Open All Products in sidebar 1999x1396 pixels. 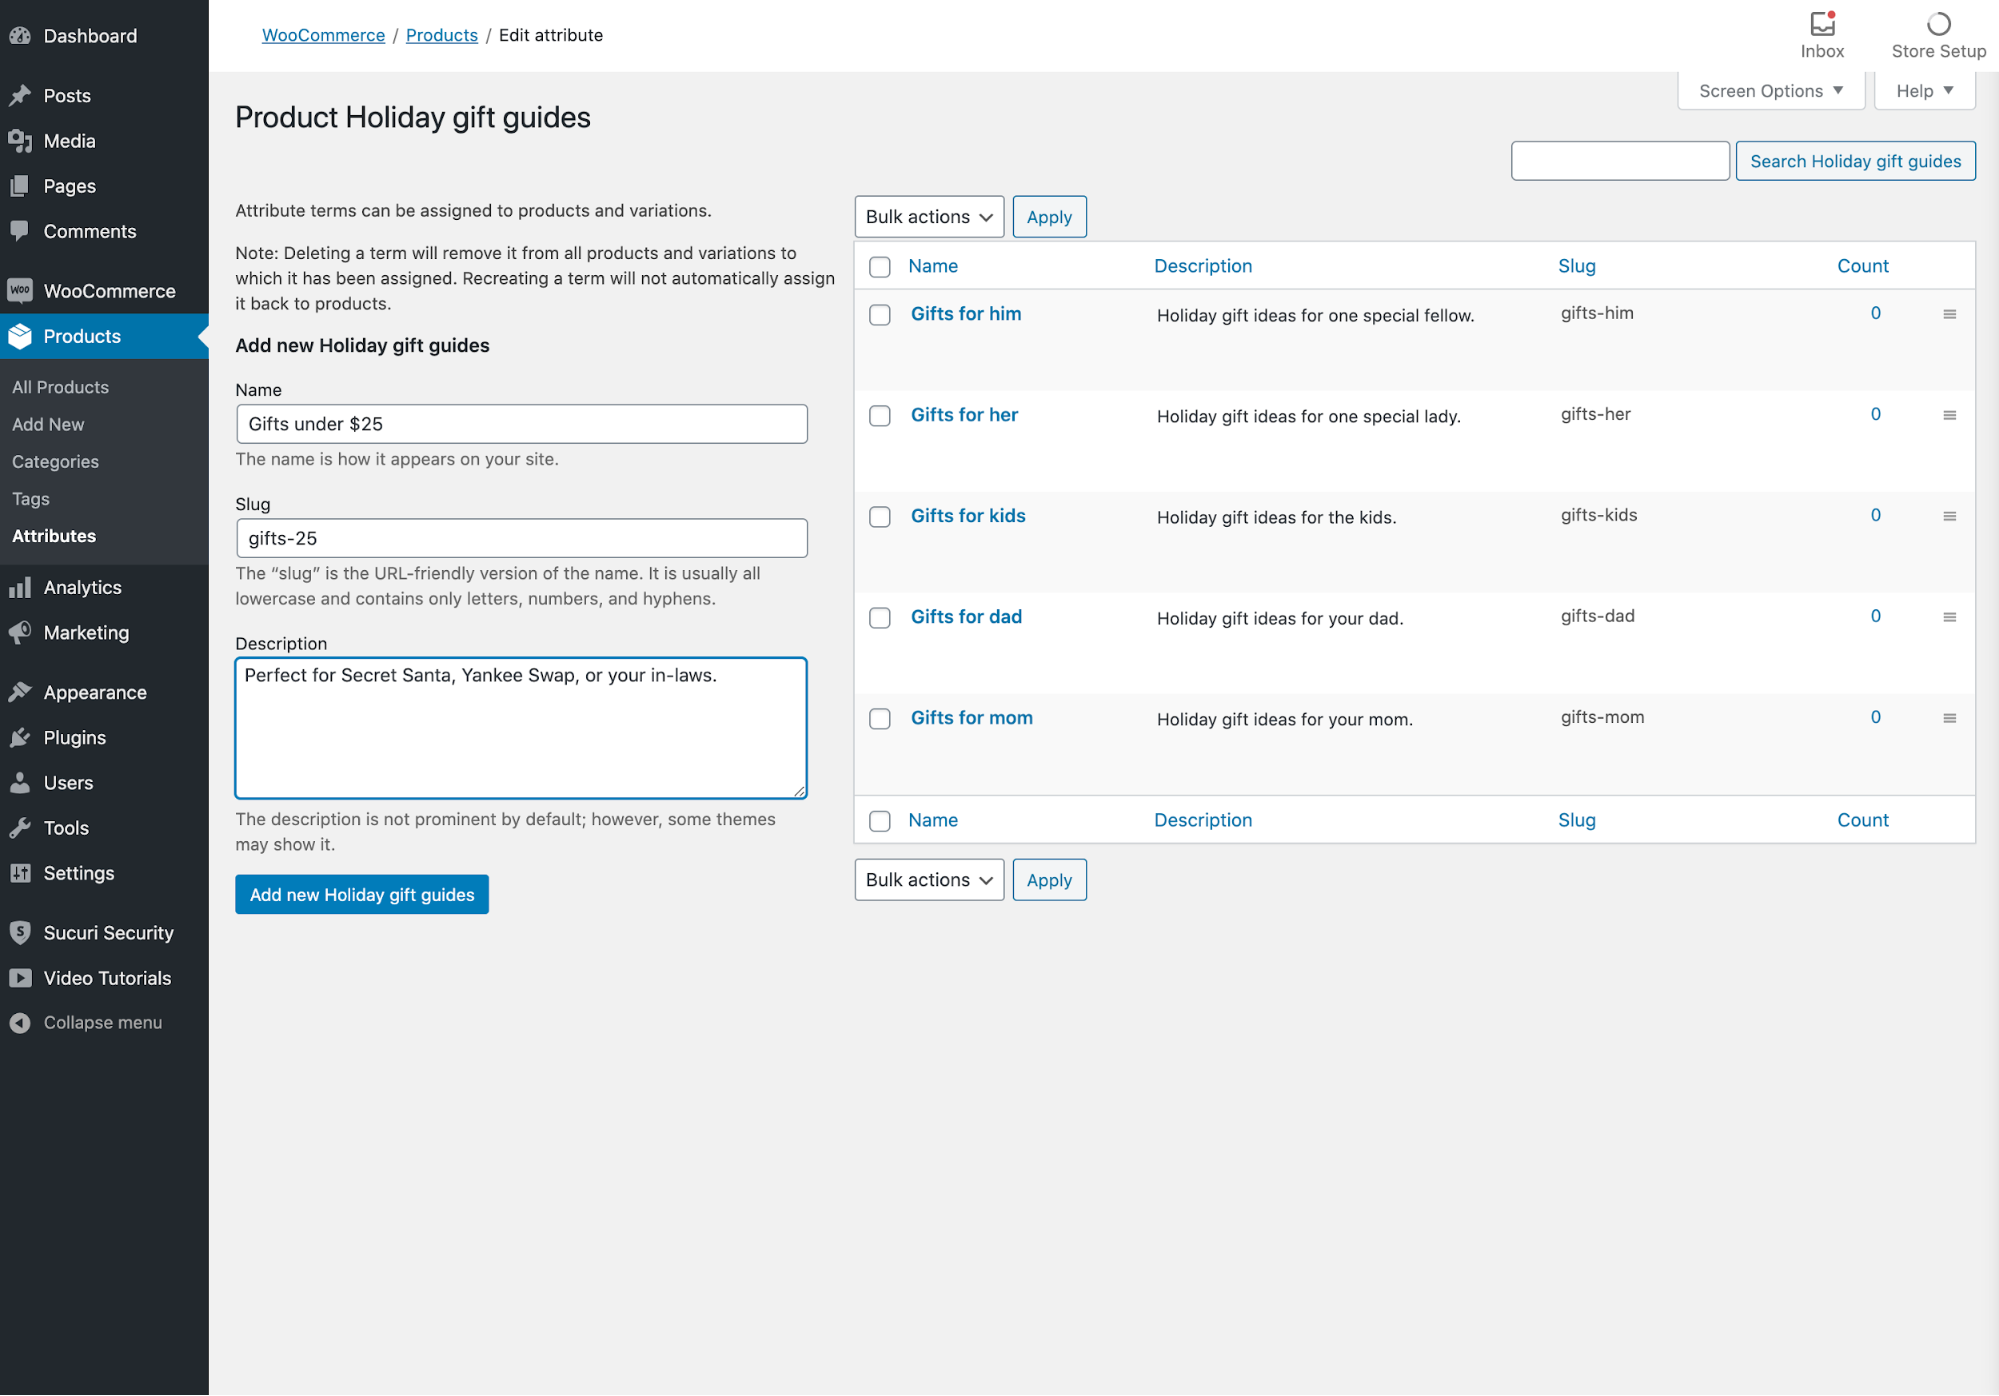click(60, 387)
